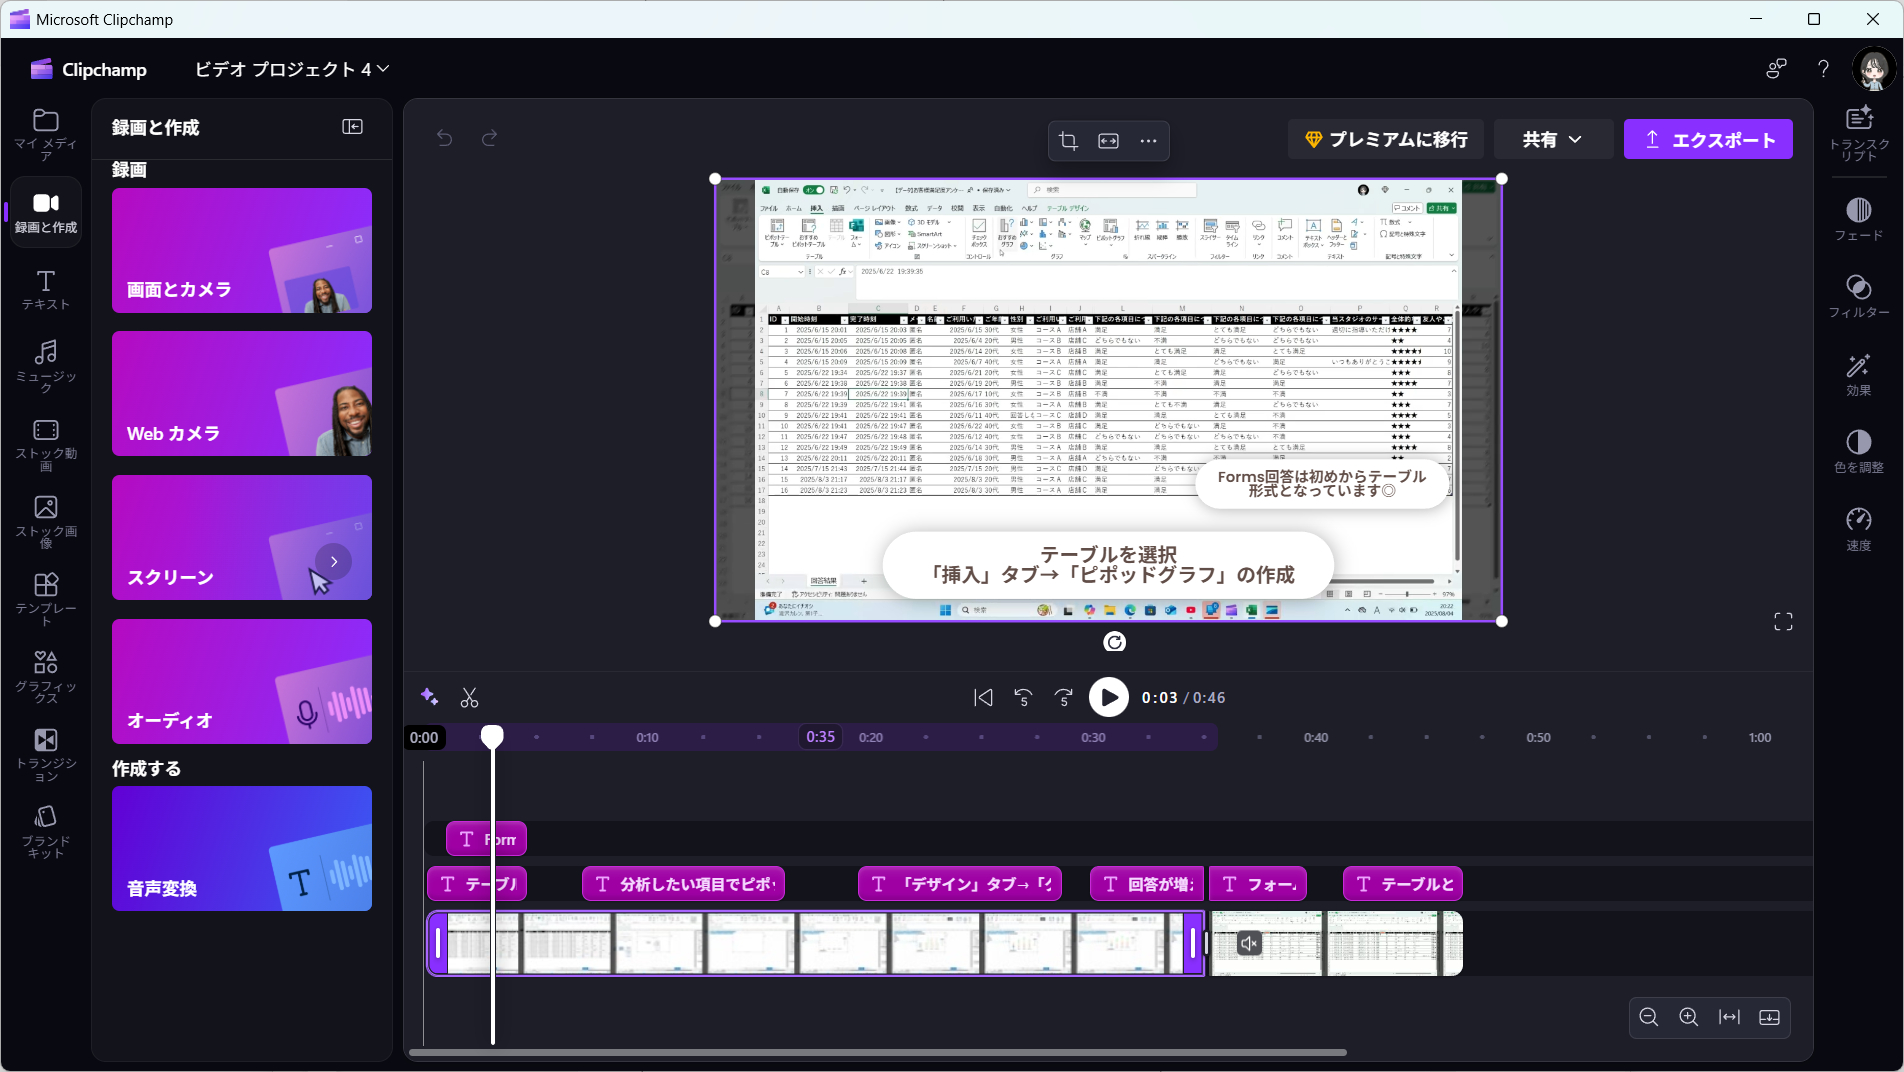Select the フォー text clip
Screen dimensions: 1904x1072
pos(1258,884)
